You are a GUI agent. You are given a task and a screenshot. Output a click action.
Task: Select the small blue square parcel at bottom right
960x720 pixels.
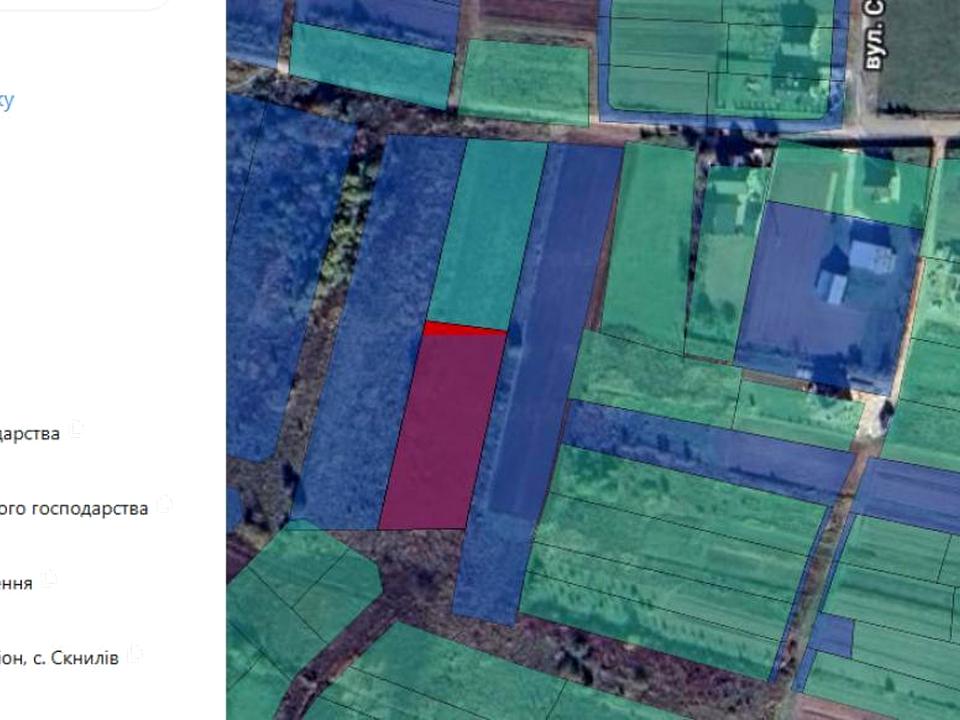(831, 635)
